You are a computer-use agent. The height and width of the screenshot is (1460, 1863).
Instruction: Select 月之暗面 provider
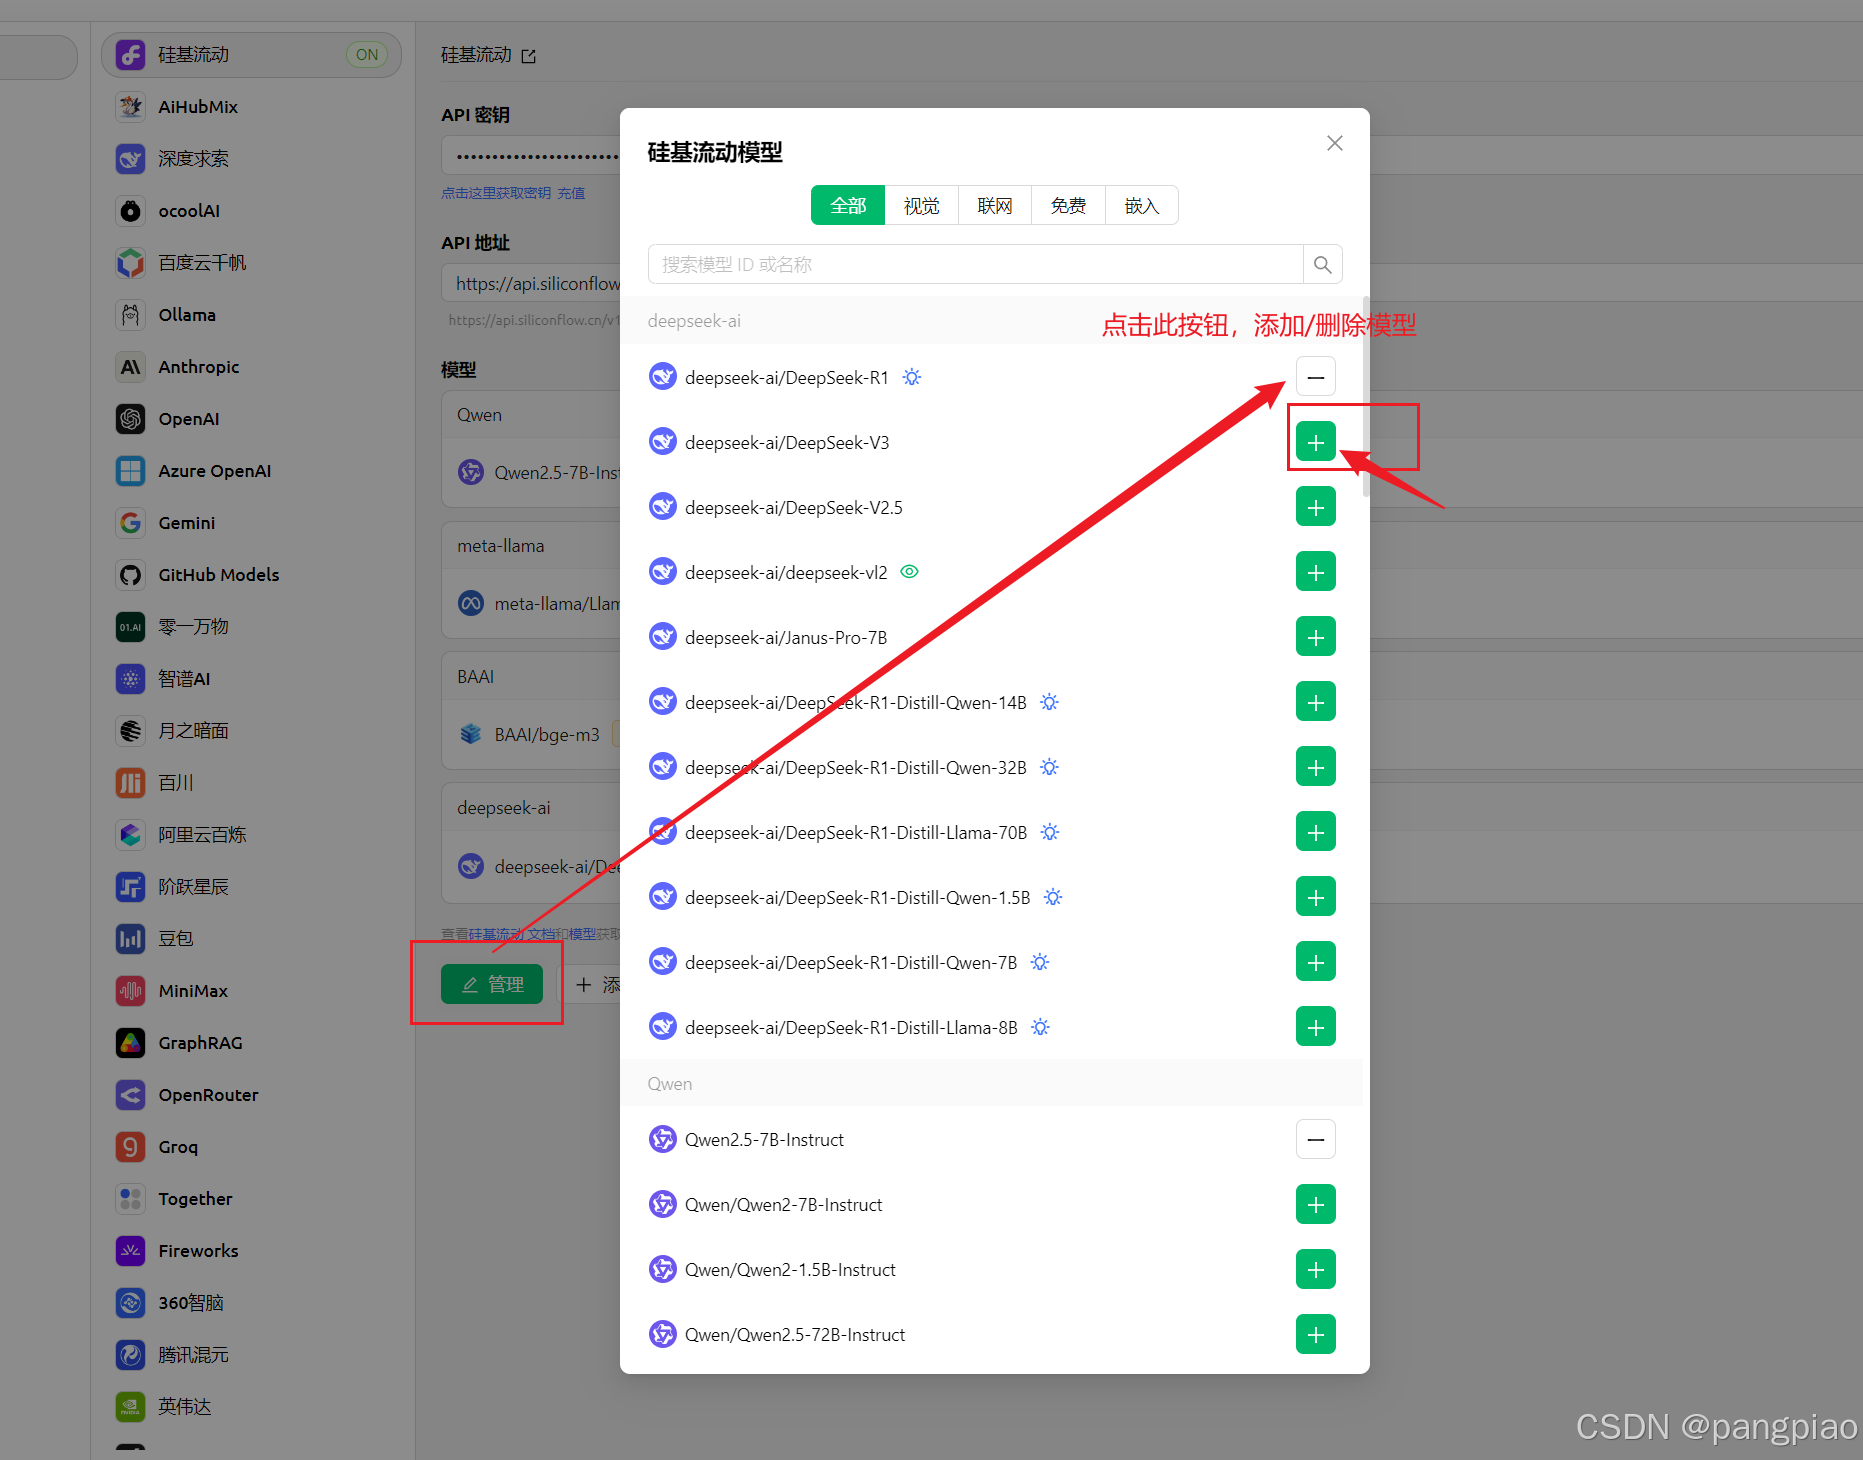(250, 731)
